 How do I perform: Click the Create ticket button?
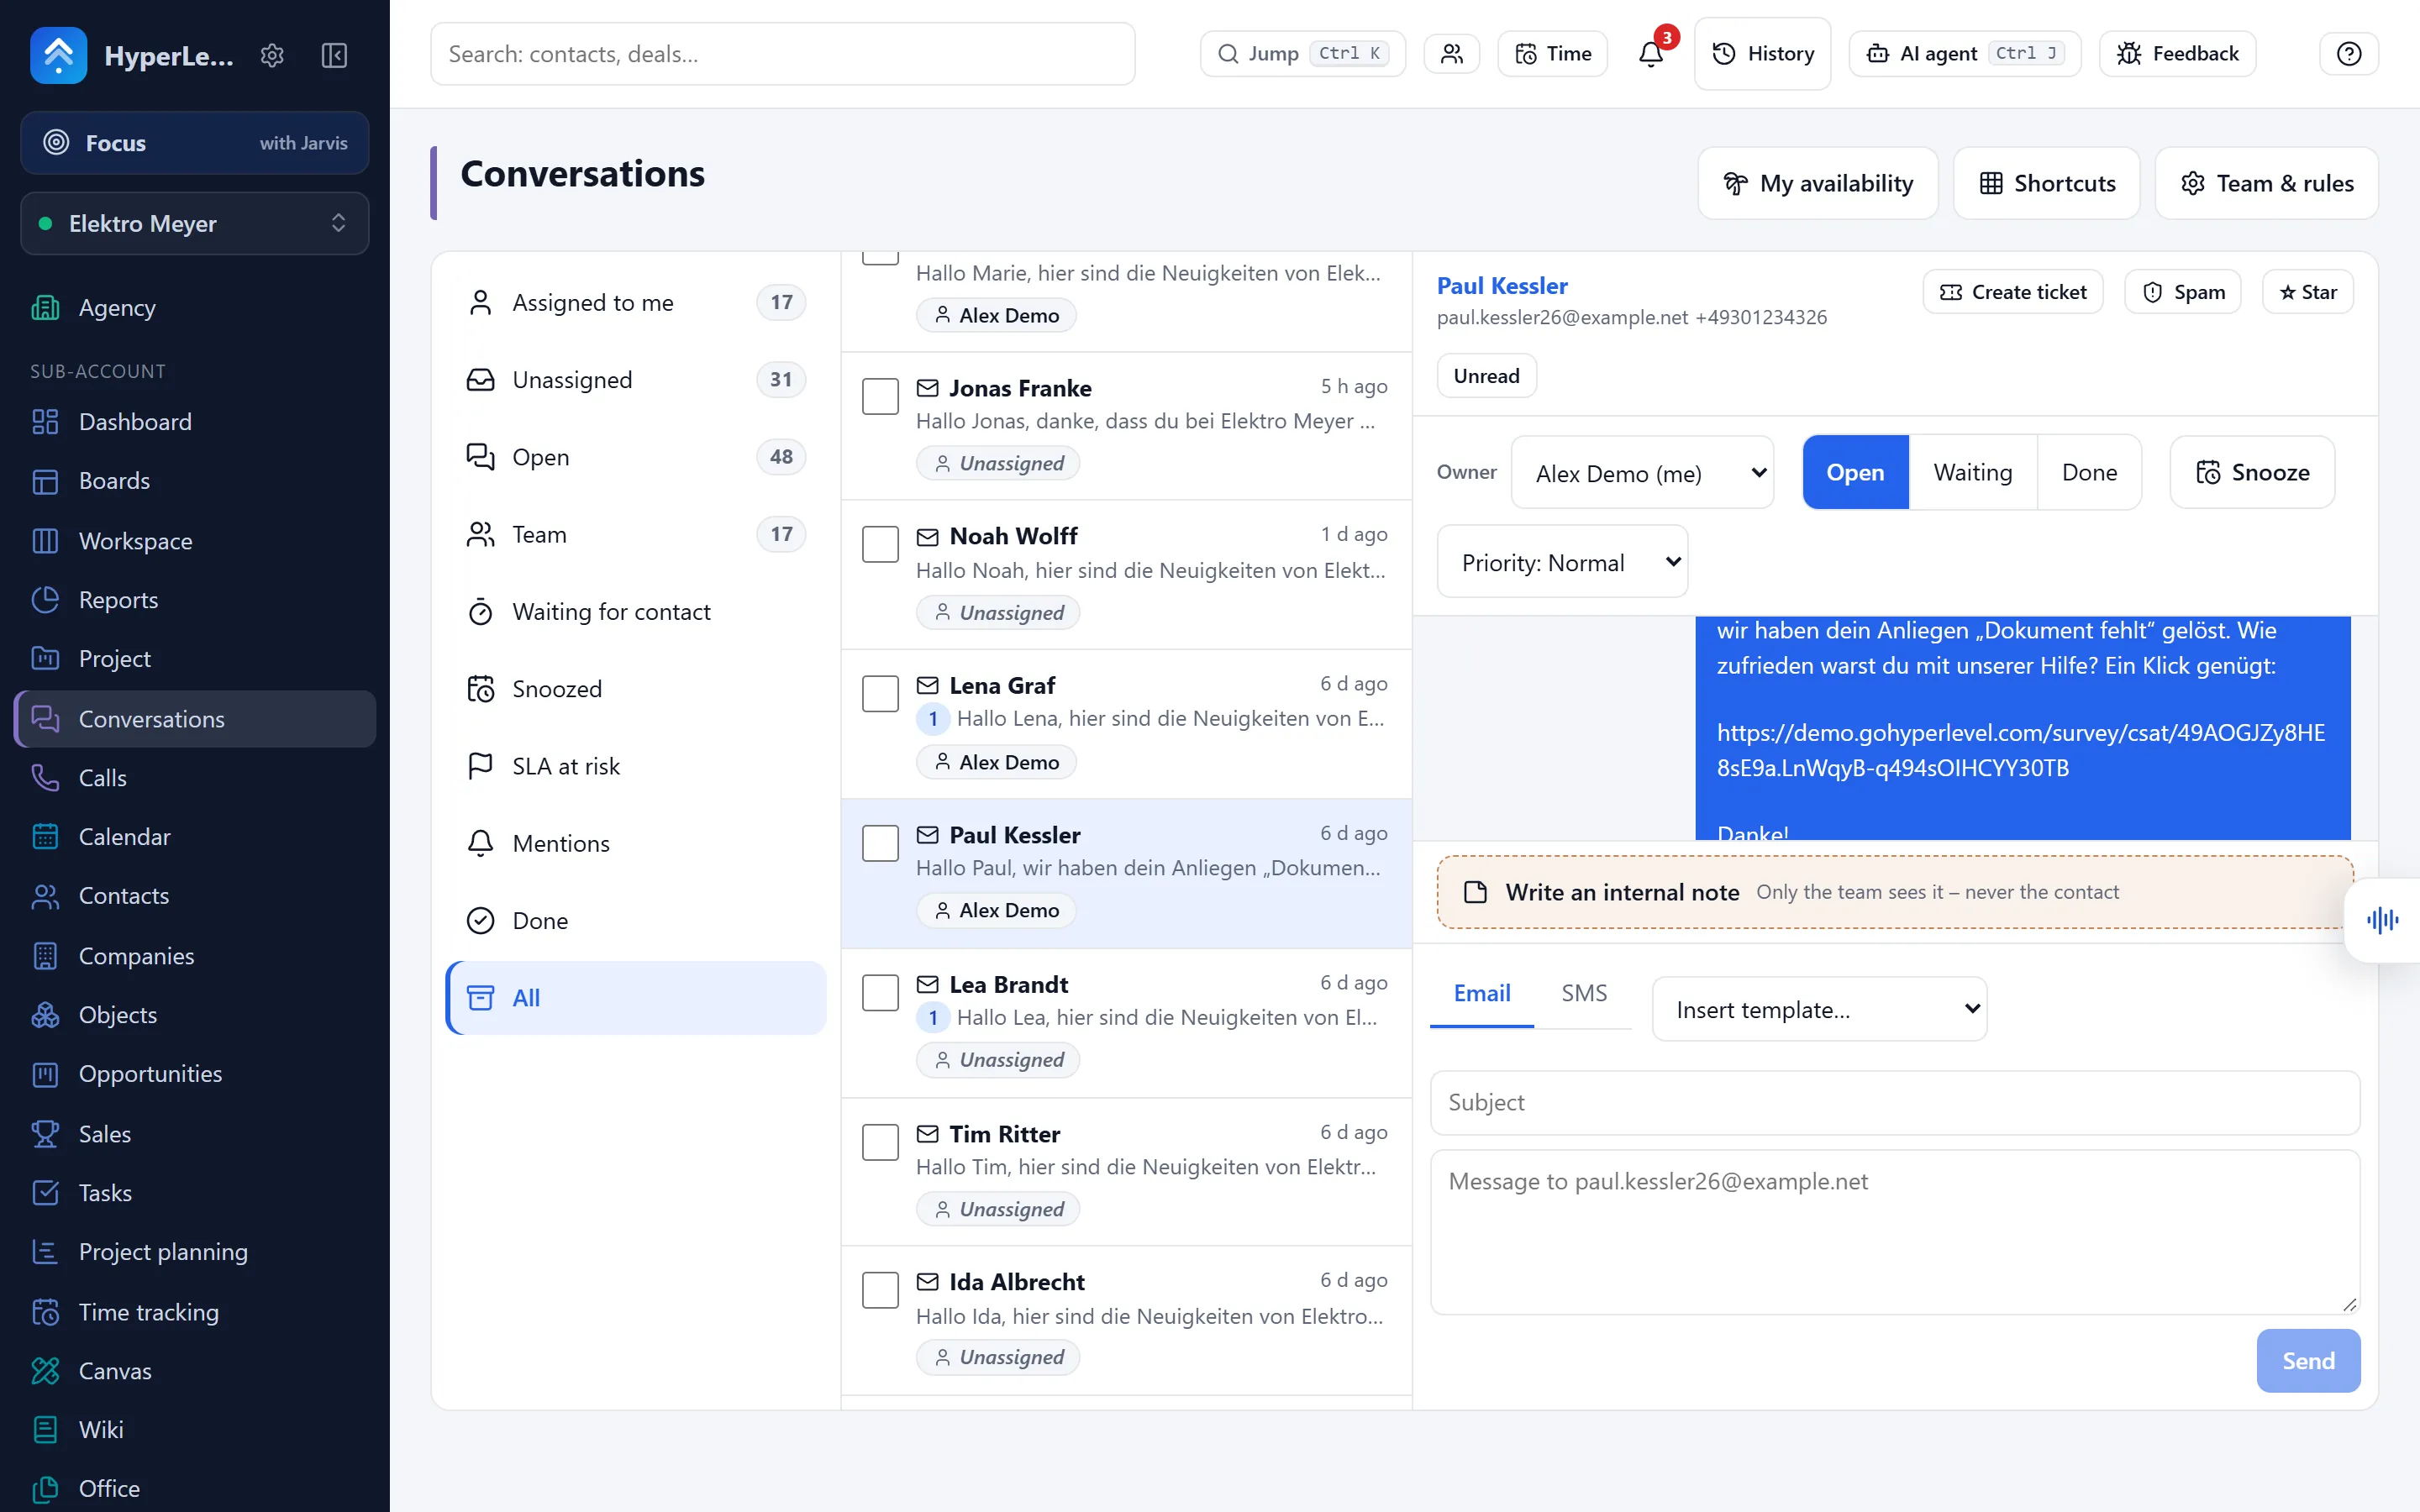[x=2013, y=292]
